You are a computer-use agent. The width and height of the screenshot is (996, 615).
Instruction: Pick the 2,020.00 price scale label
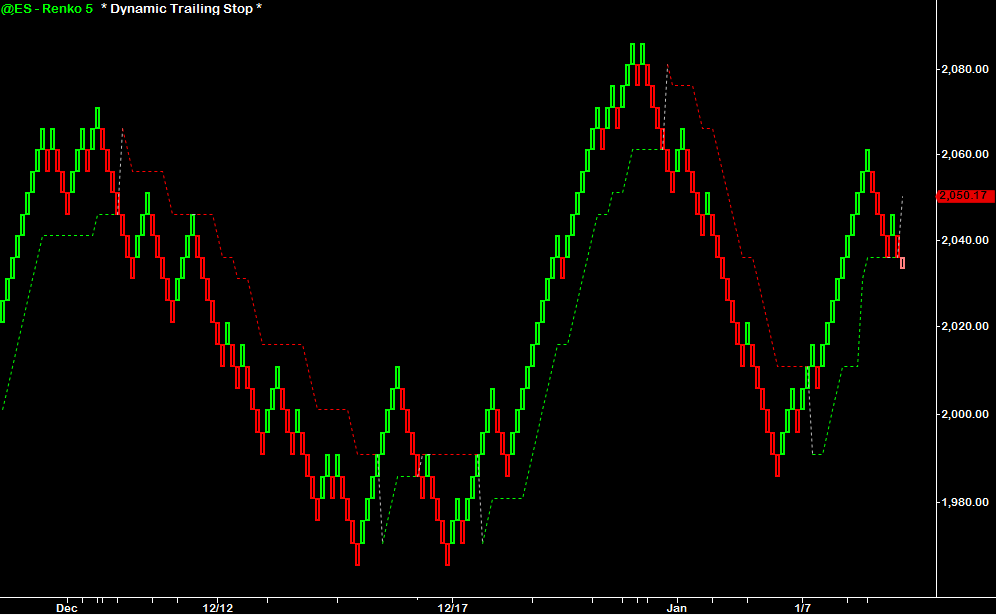[965, 327]
